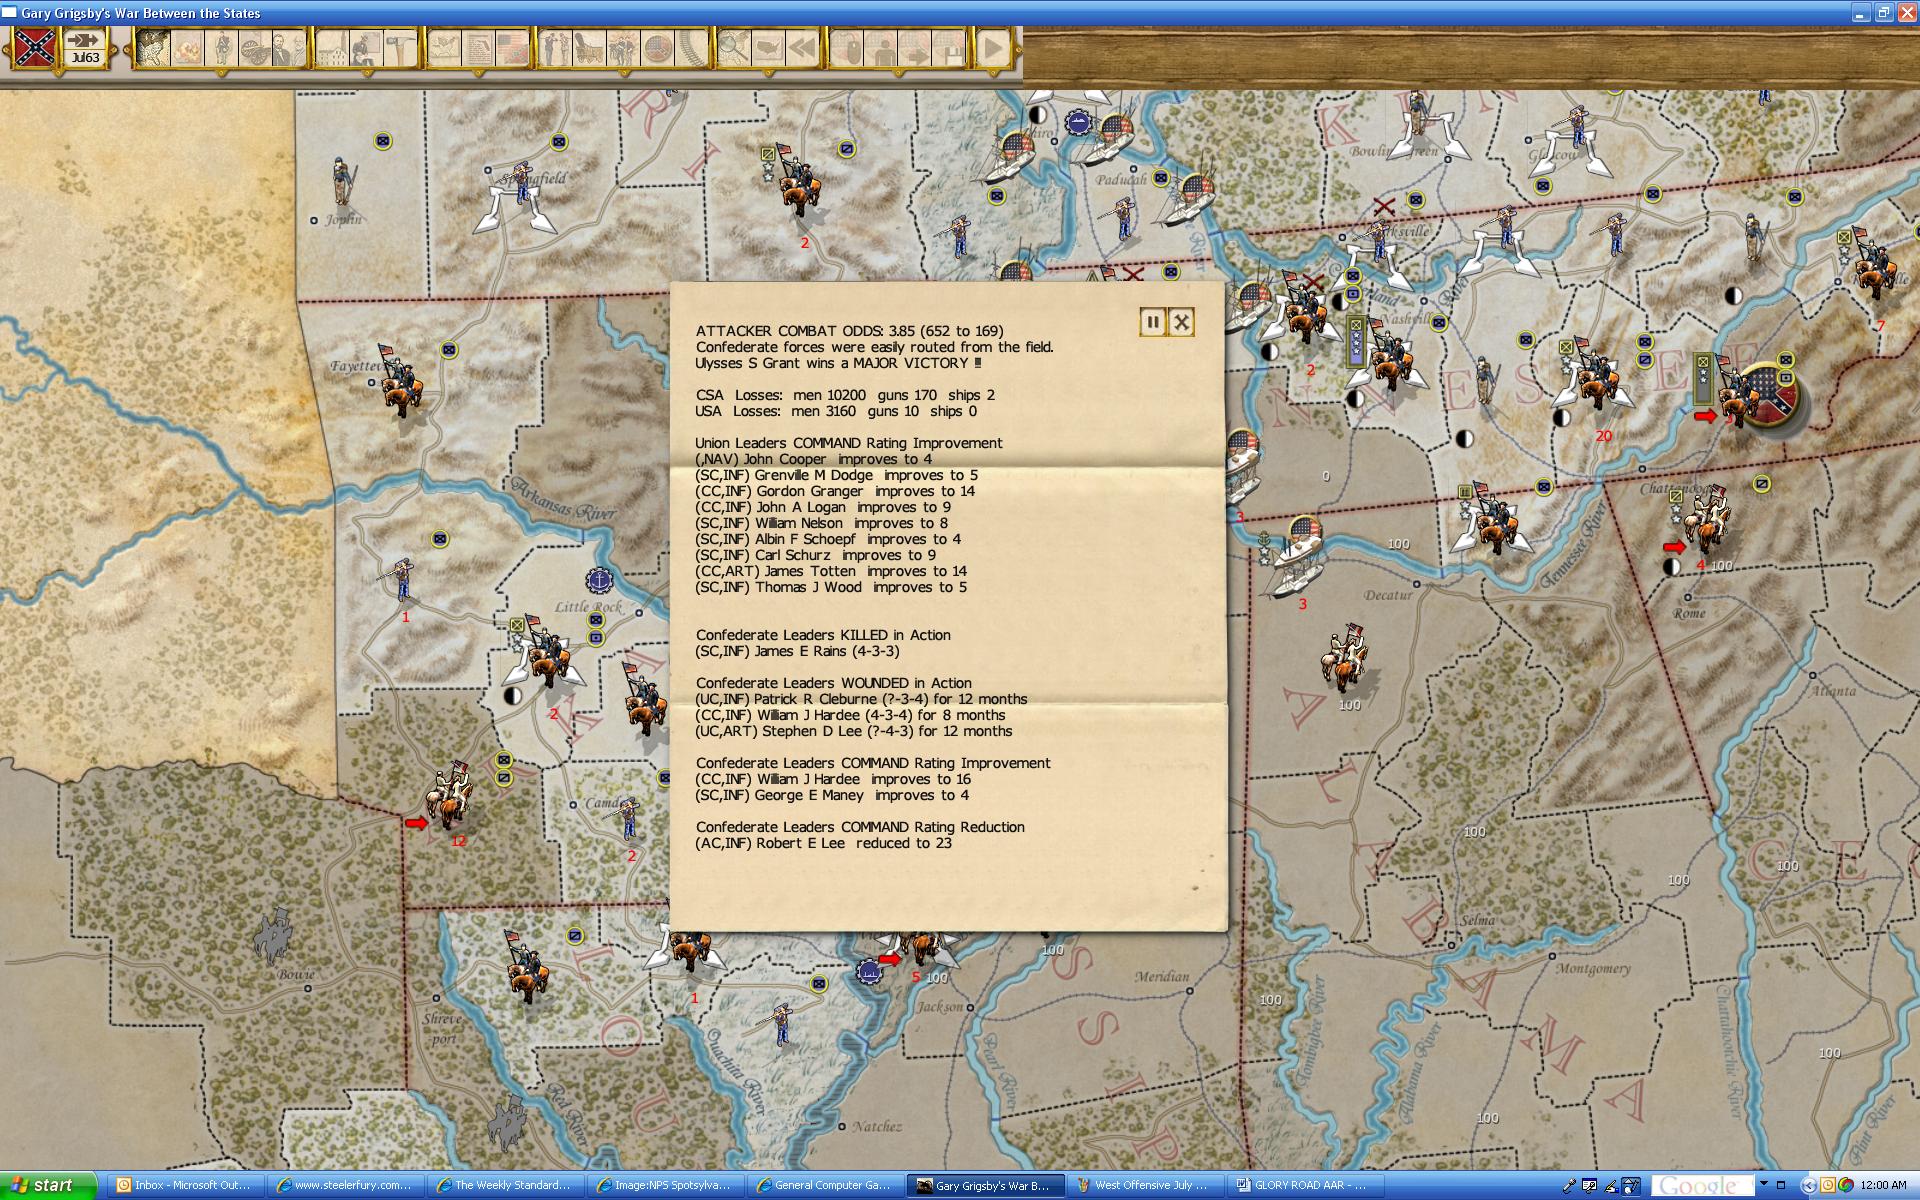Click the mouse preferences toolbar icon
The height and width of the screenshot is (1200, 1920).
point(848,48)
